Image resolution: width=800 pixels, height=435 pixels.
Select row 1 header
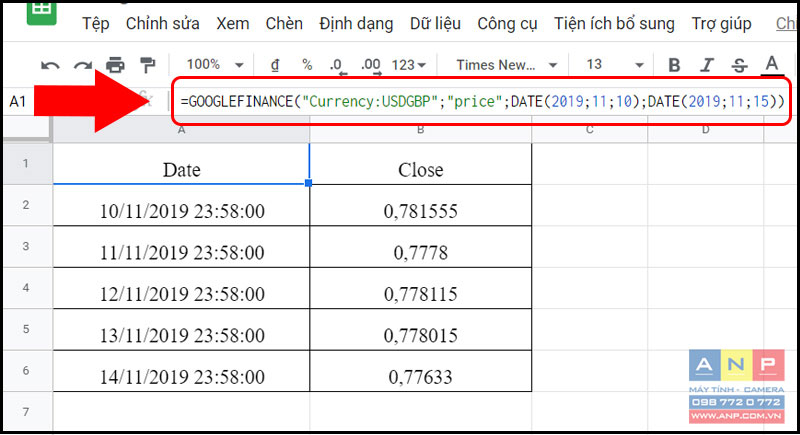pyautogui.click(x=26, y=164)
